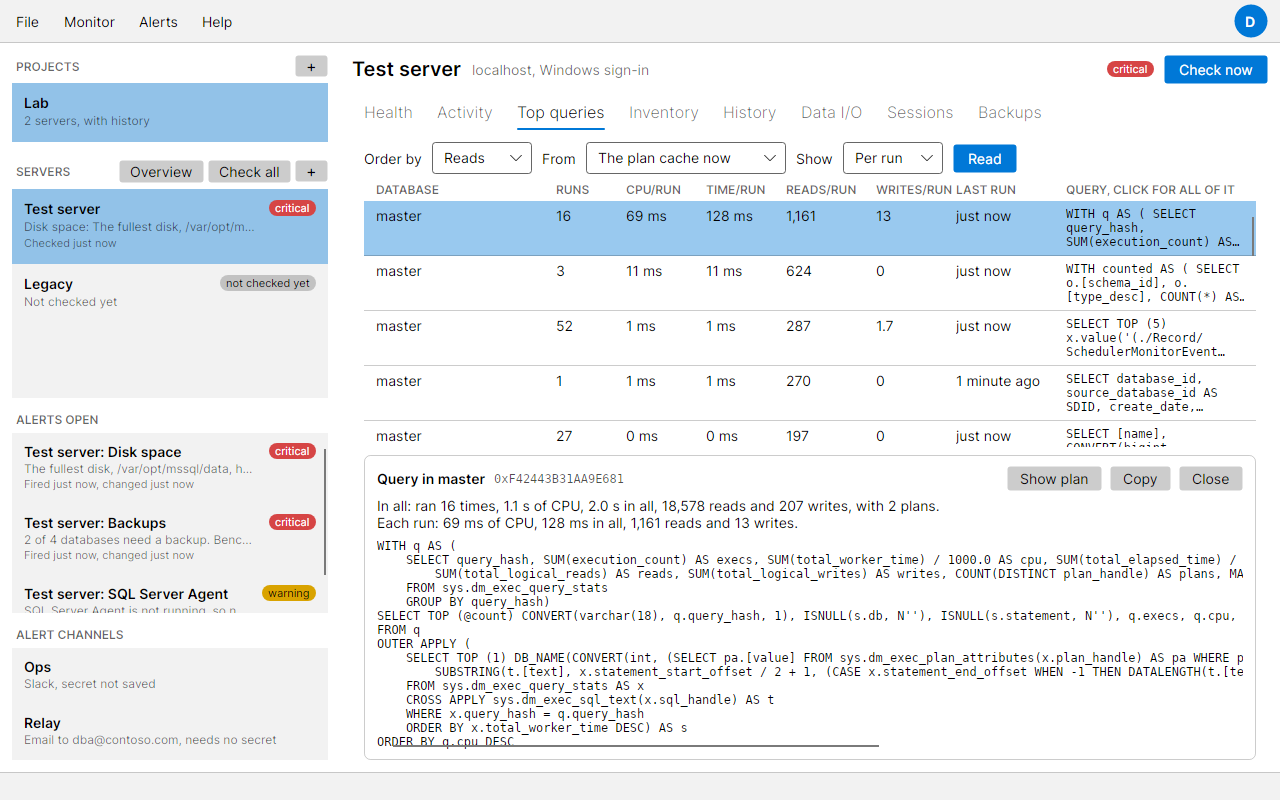Open the File menu

[x=28, y=22]
